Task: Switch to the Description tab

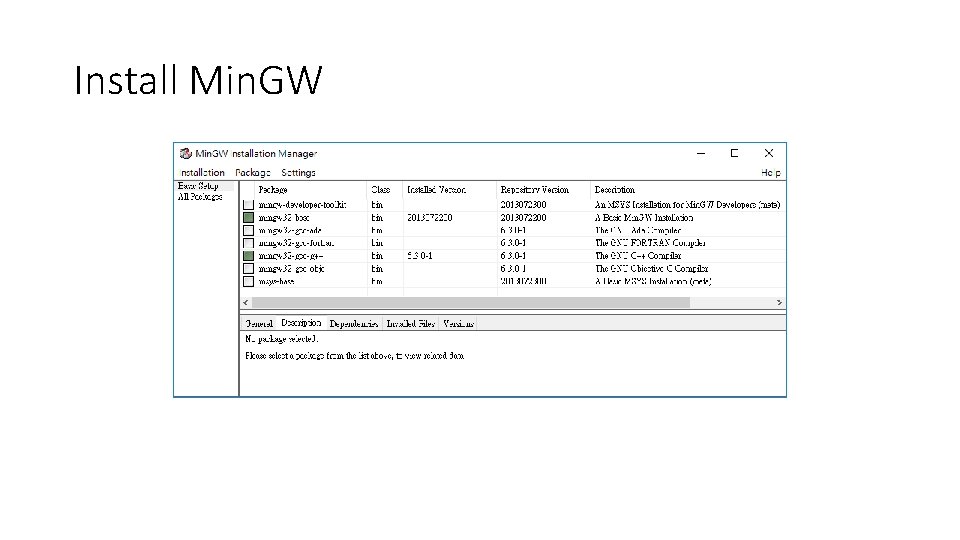Action: tap(301, 323)
